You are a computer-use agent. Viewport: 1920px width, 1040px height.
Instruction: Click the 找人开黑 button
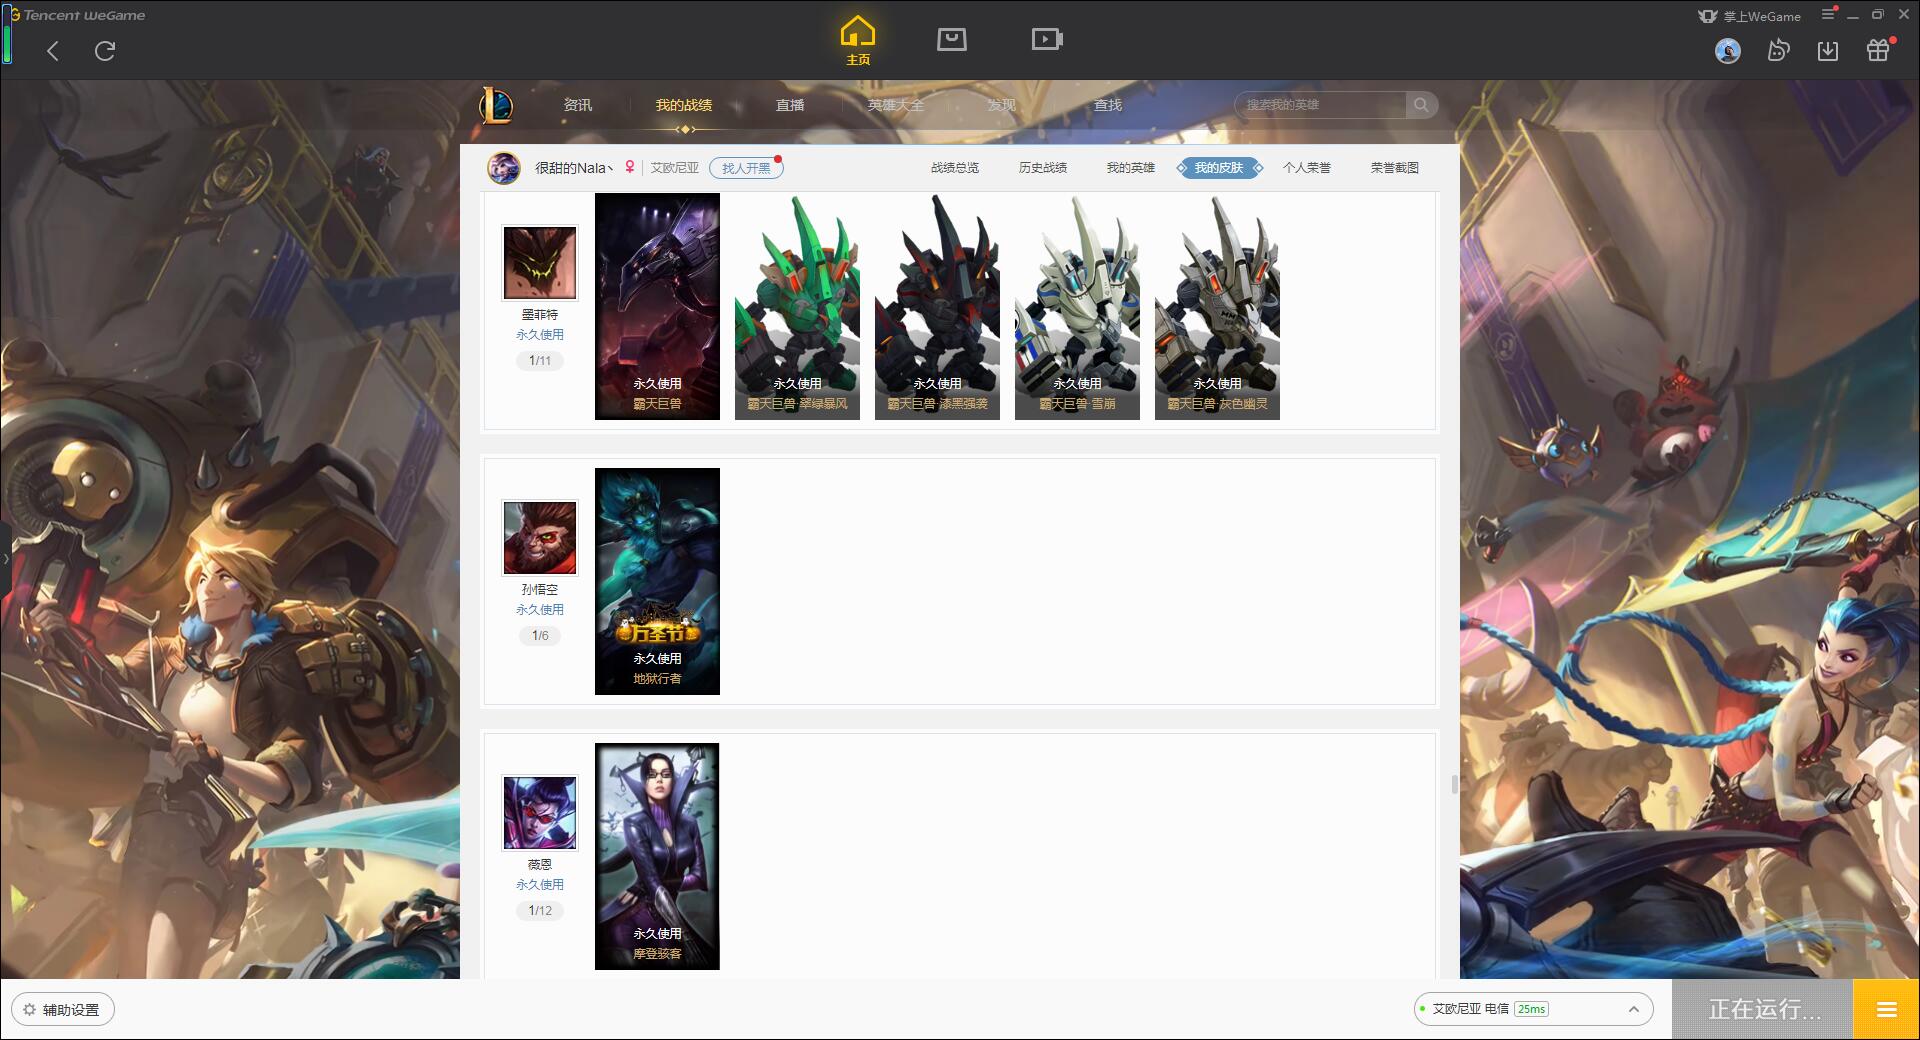746,168
